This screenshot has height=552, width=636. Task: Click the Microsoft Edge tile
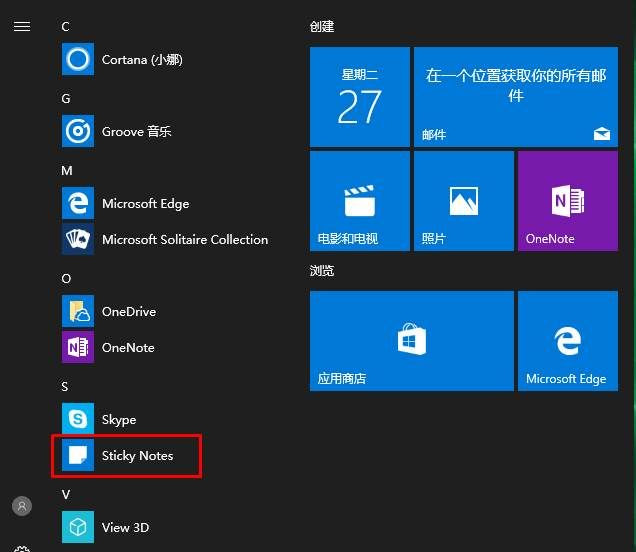(567, 341)
